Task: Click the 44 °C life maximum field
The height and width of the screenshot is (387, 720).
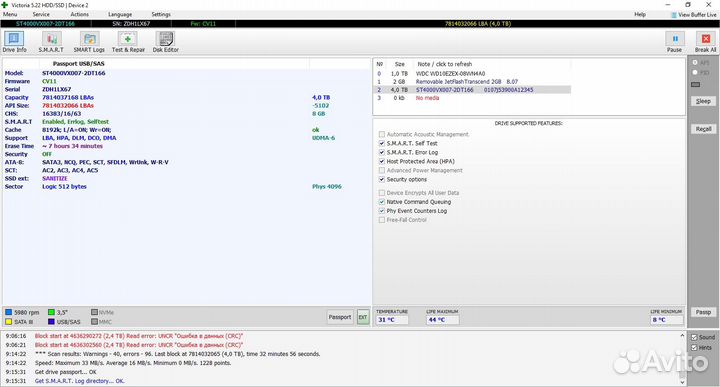Action: (442, 320)
